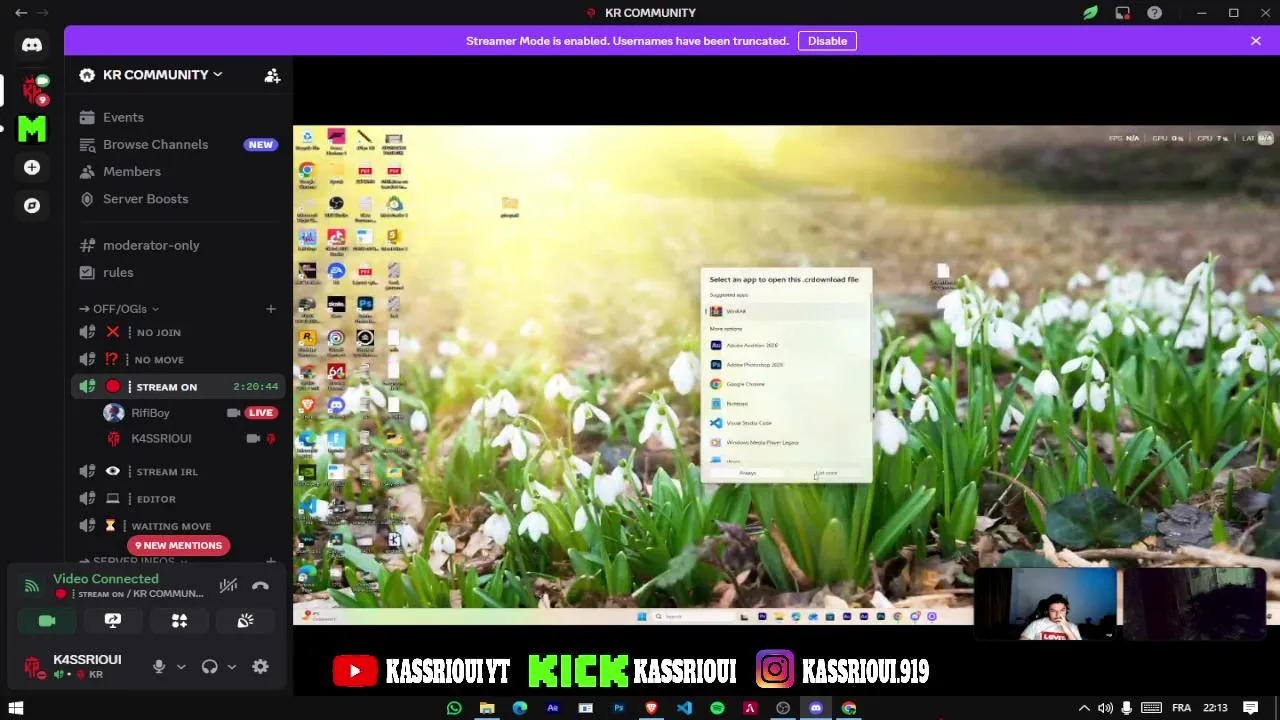The image size is (1280, 720).
Task: Open Google Chrome from the taskbar
Action: point(848,708)
